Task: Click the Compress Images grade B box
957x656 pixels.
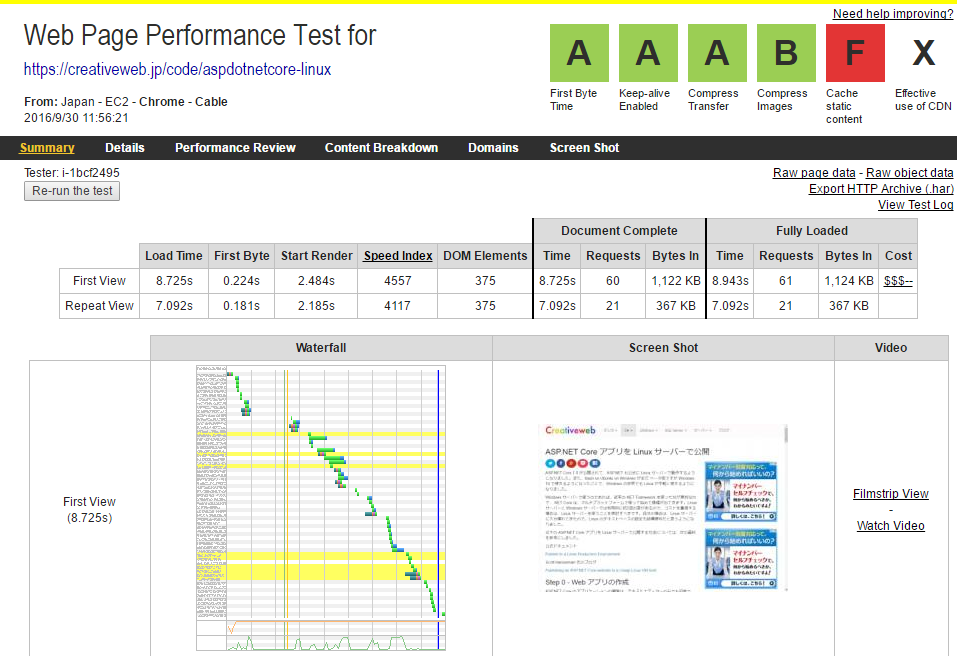Action: click(786, 53)
